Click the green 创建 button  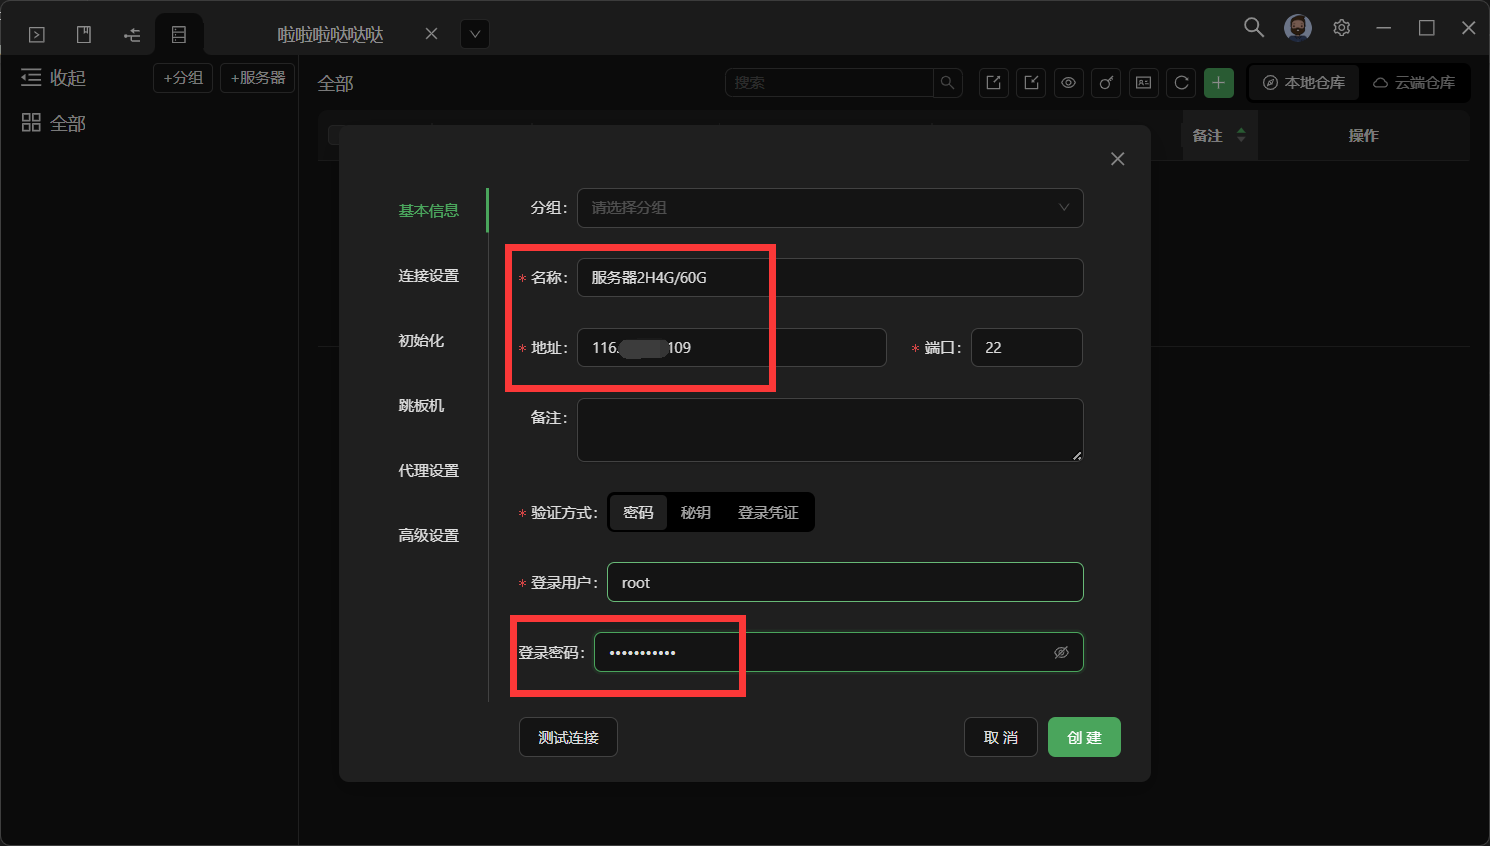click(x=1084, y=738)
